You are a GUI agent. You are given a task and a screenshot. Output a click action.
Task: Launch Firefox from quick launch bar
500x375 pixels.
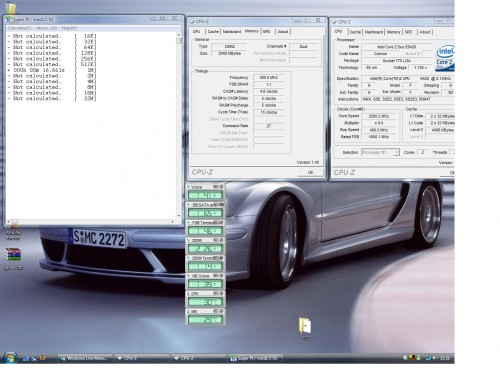[x=42, y=358]
